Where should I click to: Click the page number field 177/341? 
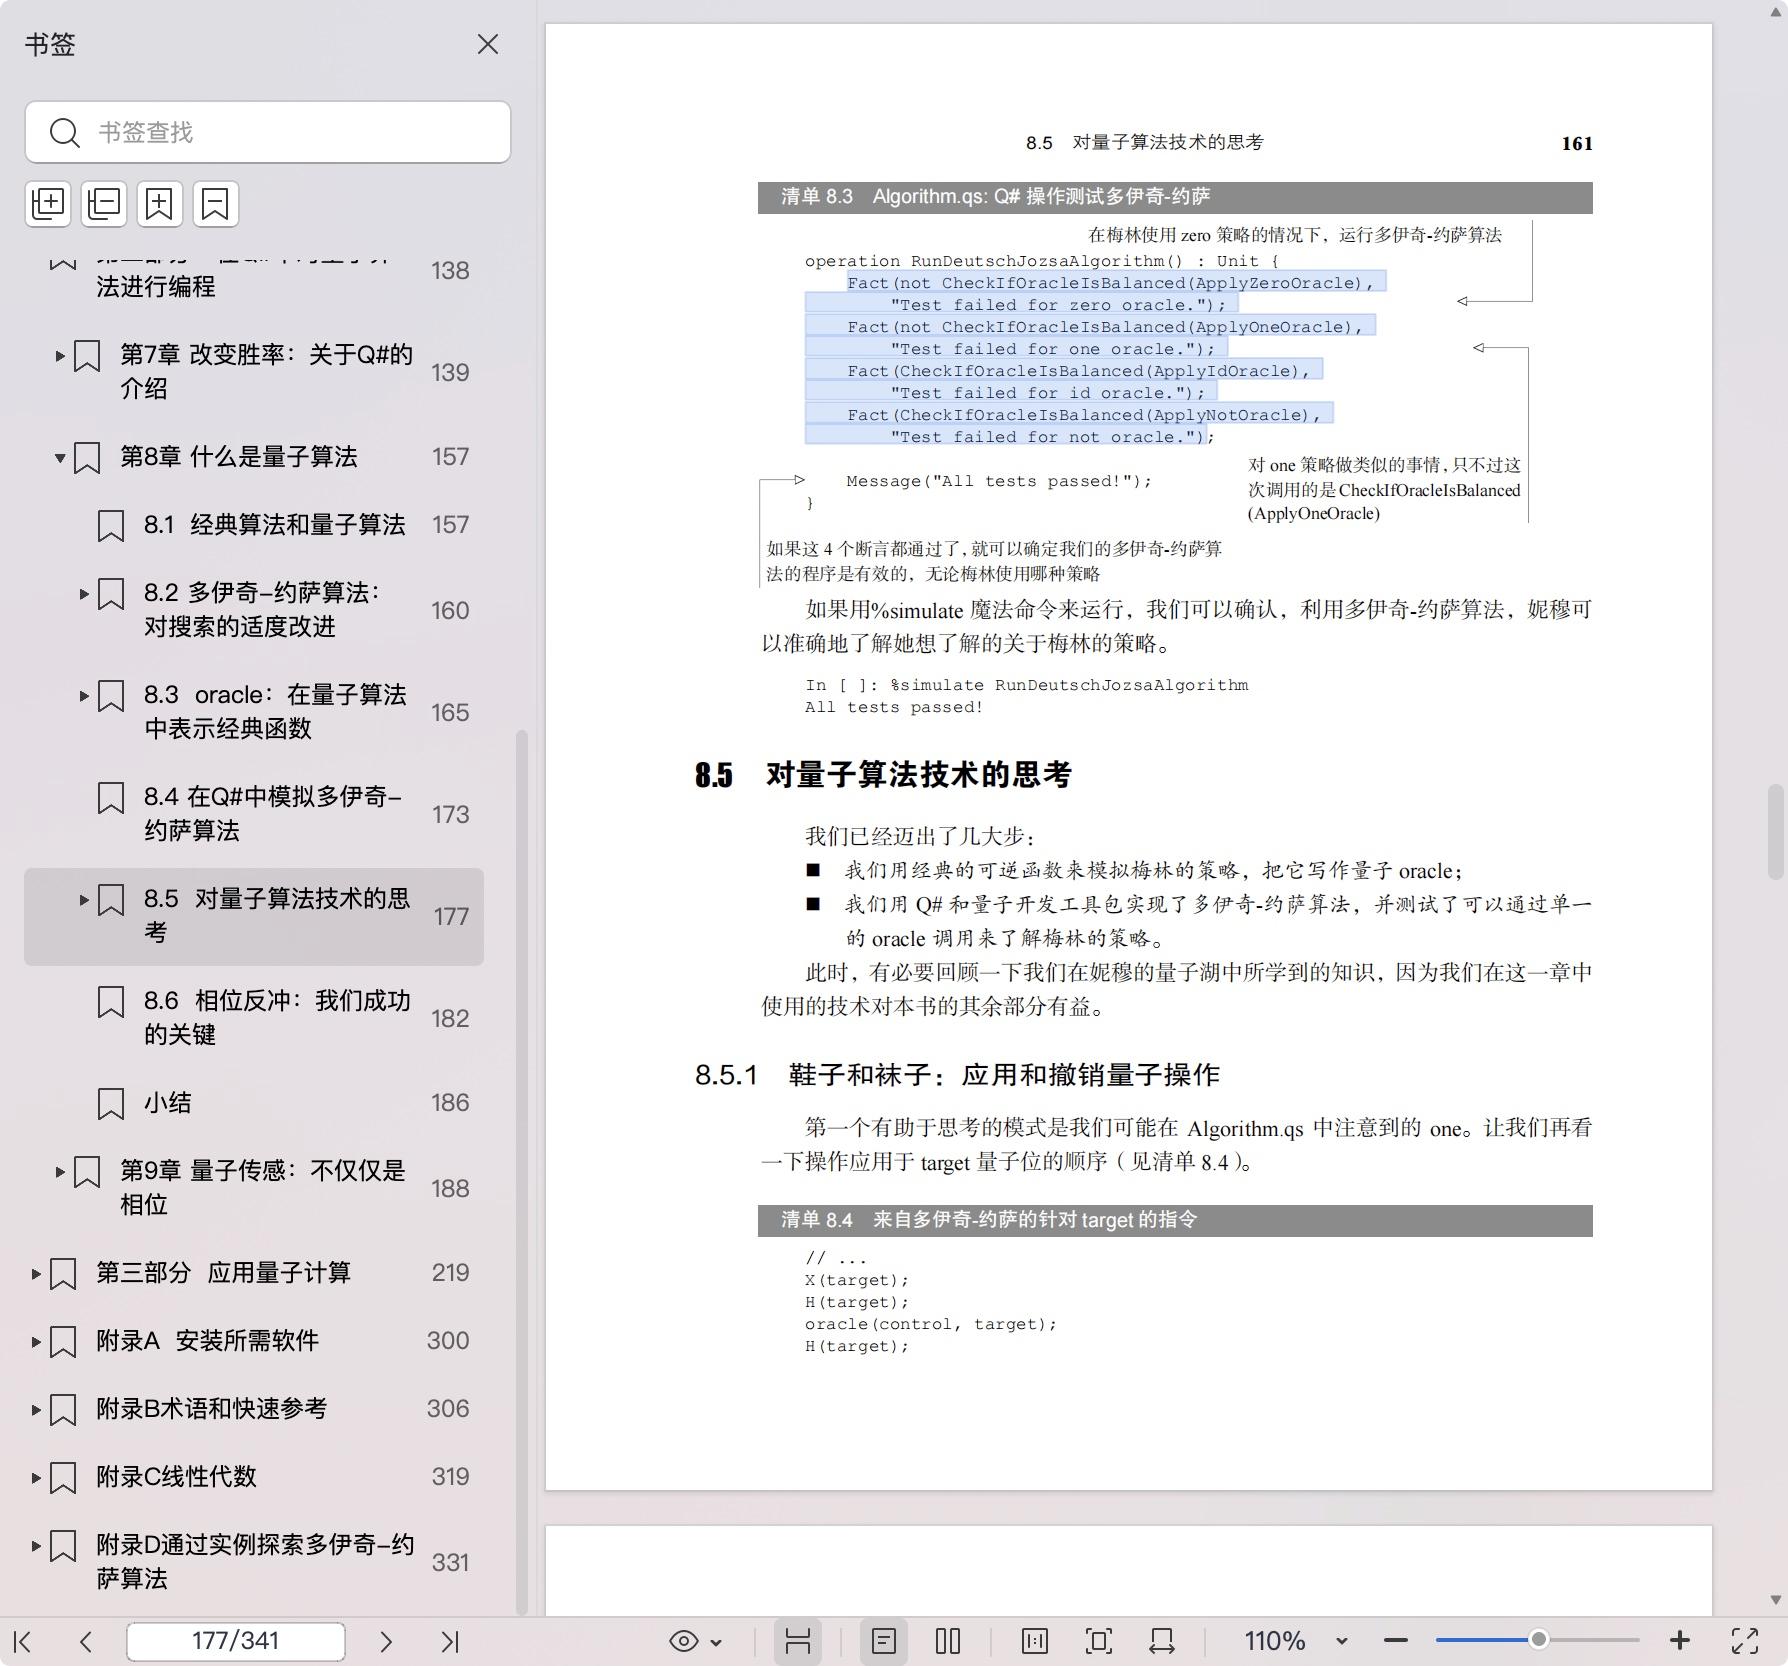pyautogui.click(x=236, y=1641)
